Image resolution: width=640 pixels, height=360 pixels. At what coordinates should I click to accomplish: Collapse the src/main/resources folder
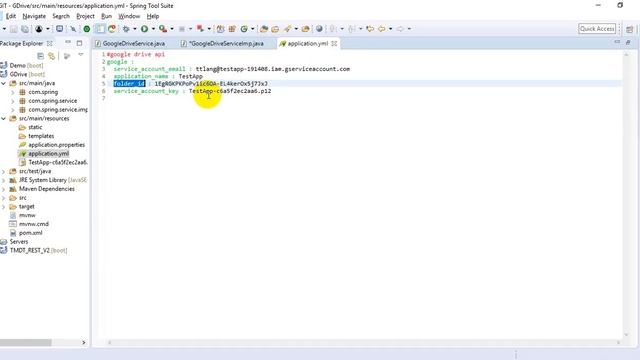click(x=4, y=118)
